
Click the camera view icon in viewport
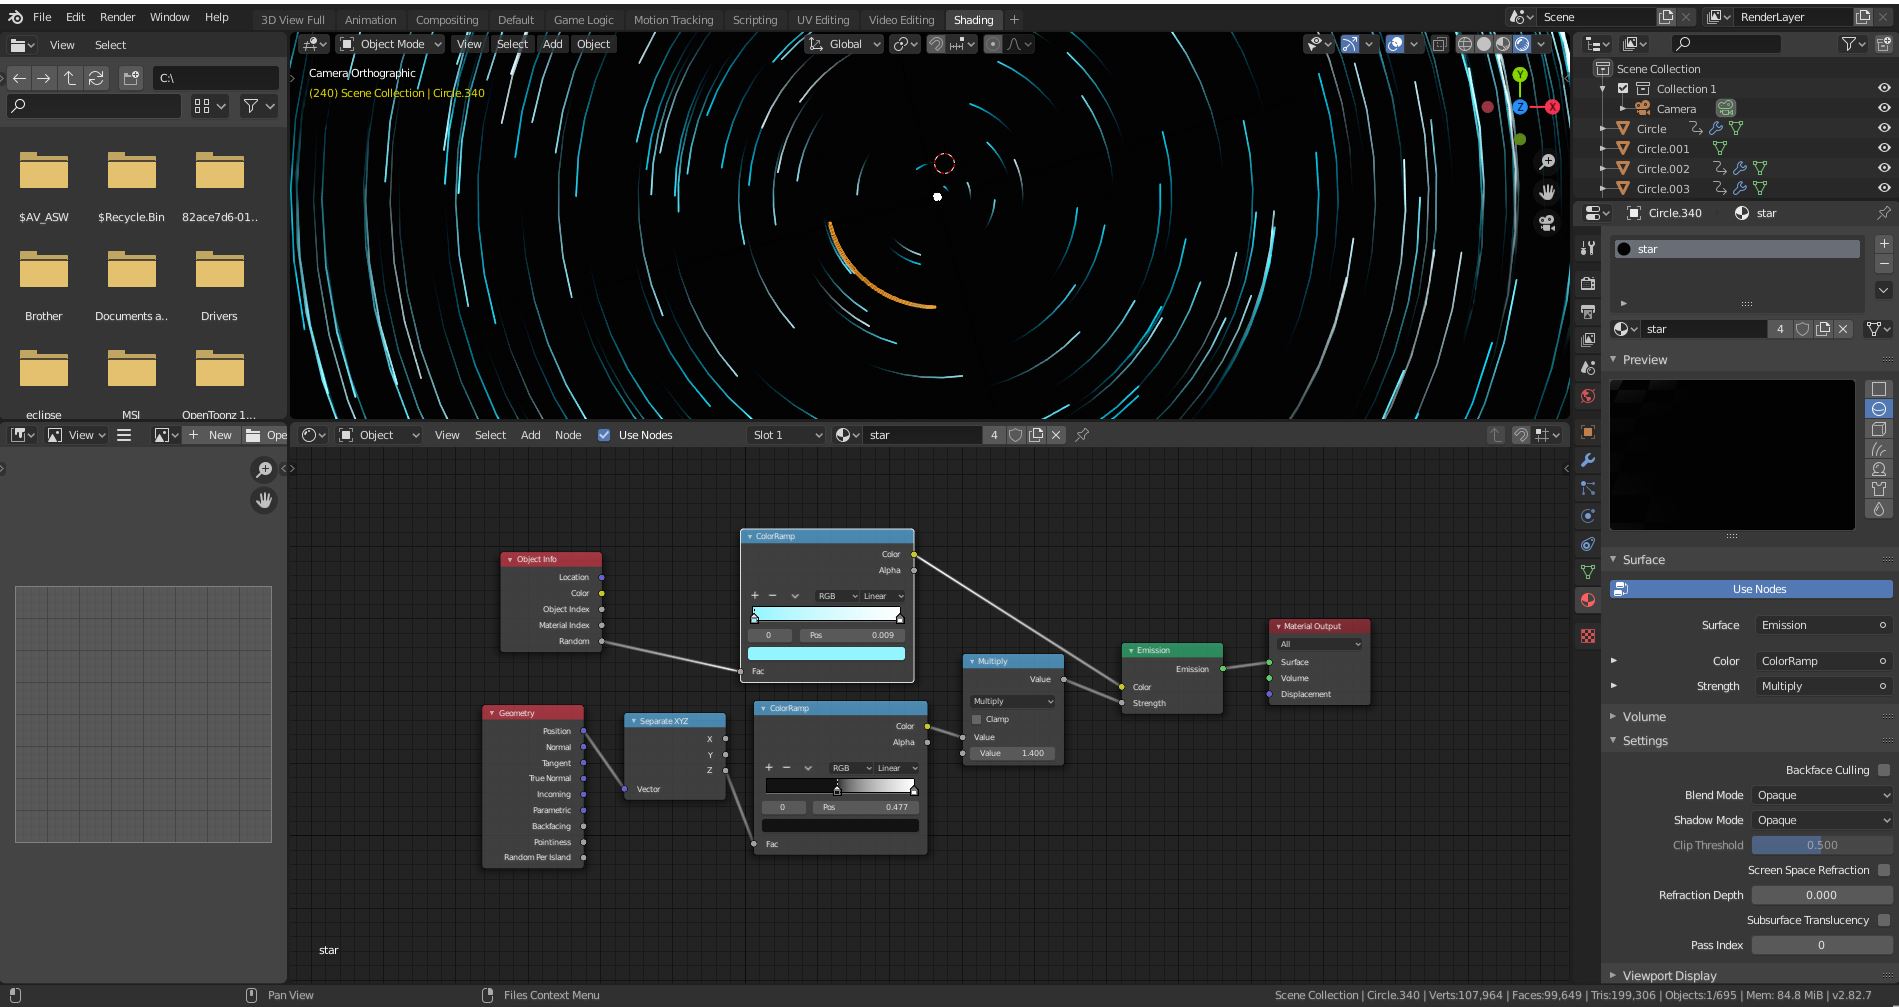click(x=1547, y=223)
